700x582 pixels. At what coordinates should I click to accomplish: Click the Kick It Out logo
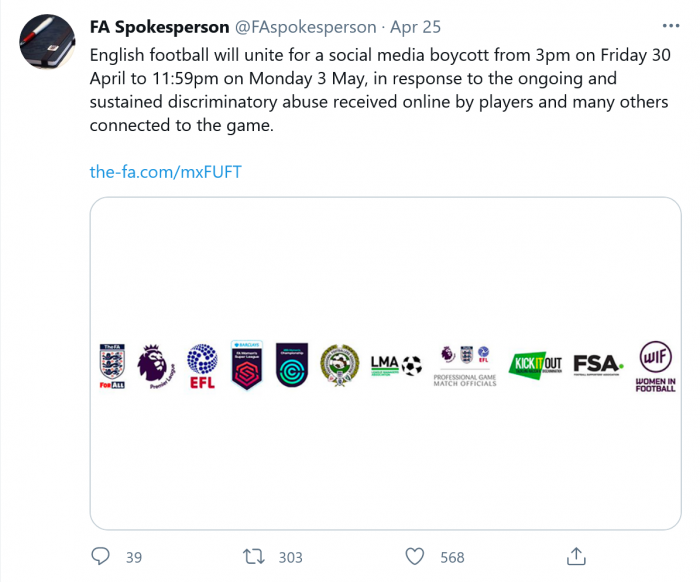[536, 363]
